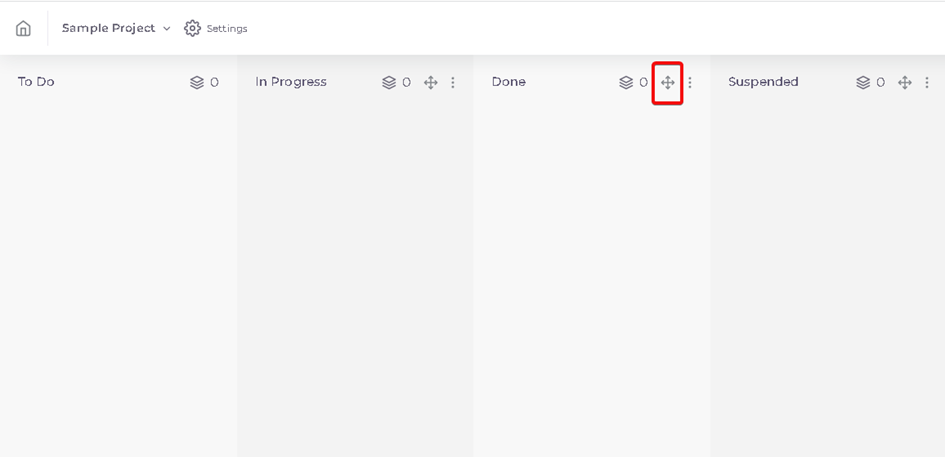
Task: Click the To Do column title
Action: tap(36, 82)
